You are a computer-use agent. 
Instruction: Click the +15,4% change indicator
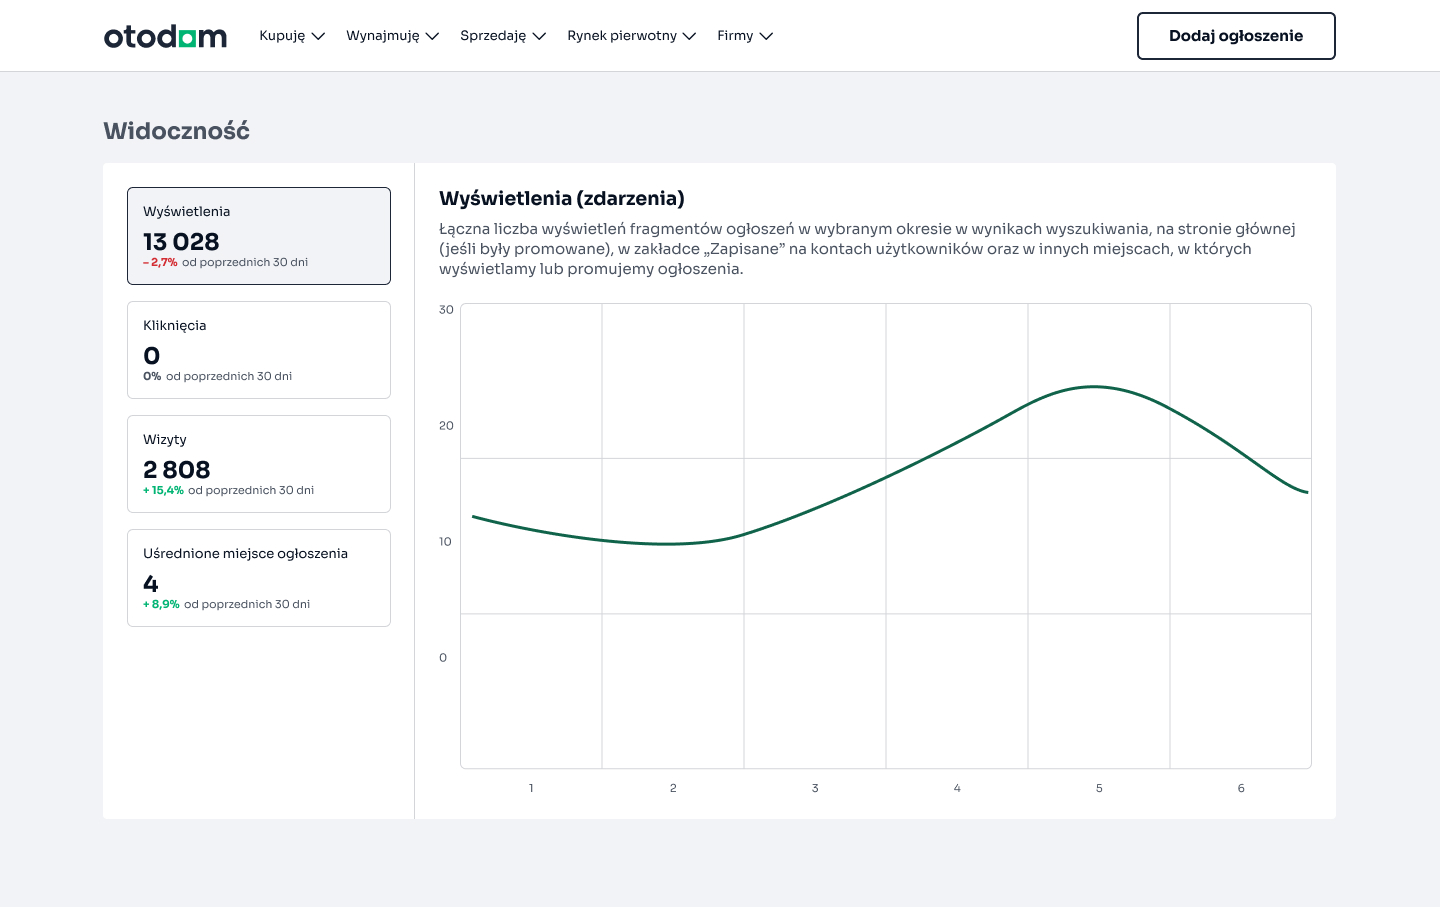click(x=163, y=490)
